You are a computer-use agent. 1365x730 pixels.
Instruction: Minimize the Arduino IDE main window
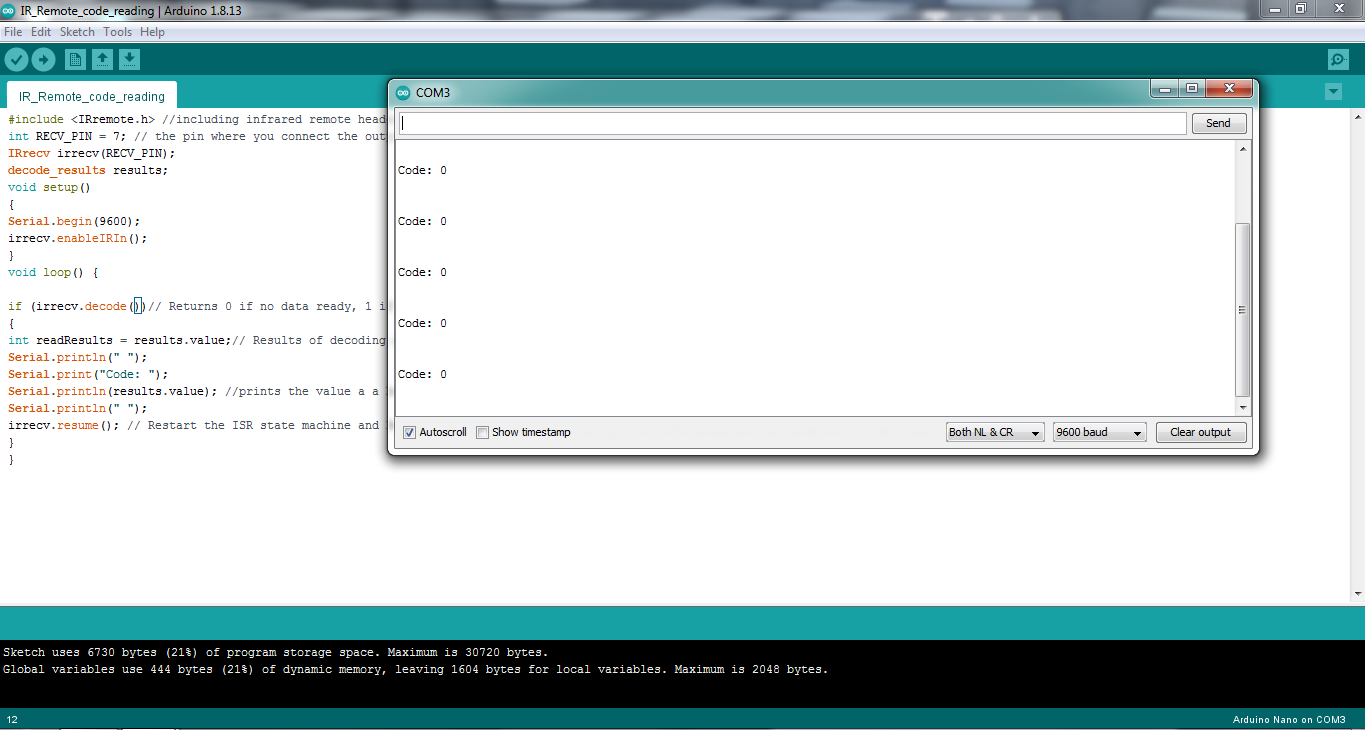tap(1275, 8)
